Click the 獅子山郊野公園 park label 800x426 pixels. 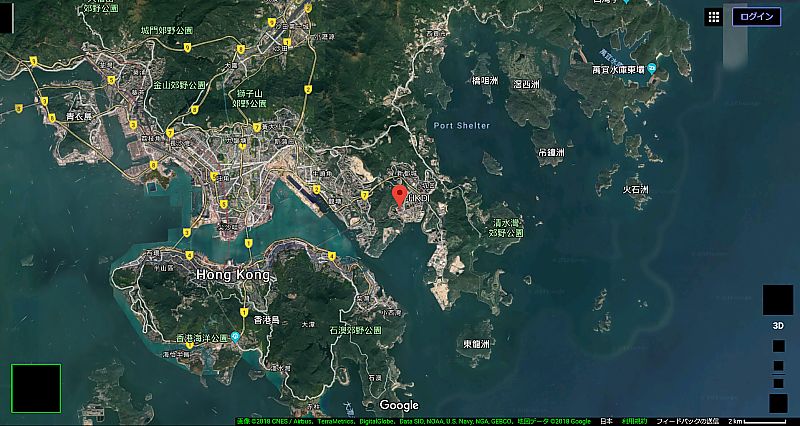[x=250, y=97]
